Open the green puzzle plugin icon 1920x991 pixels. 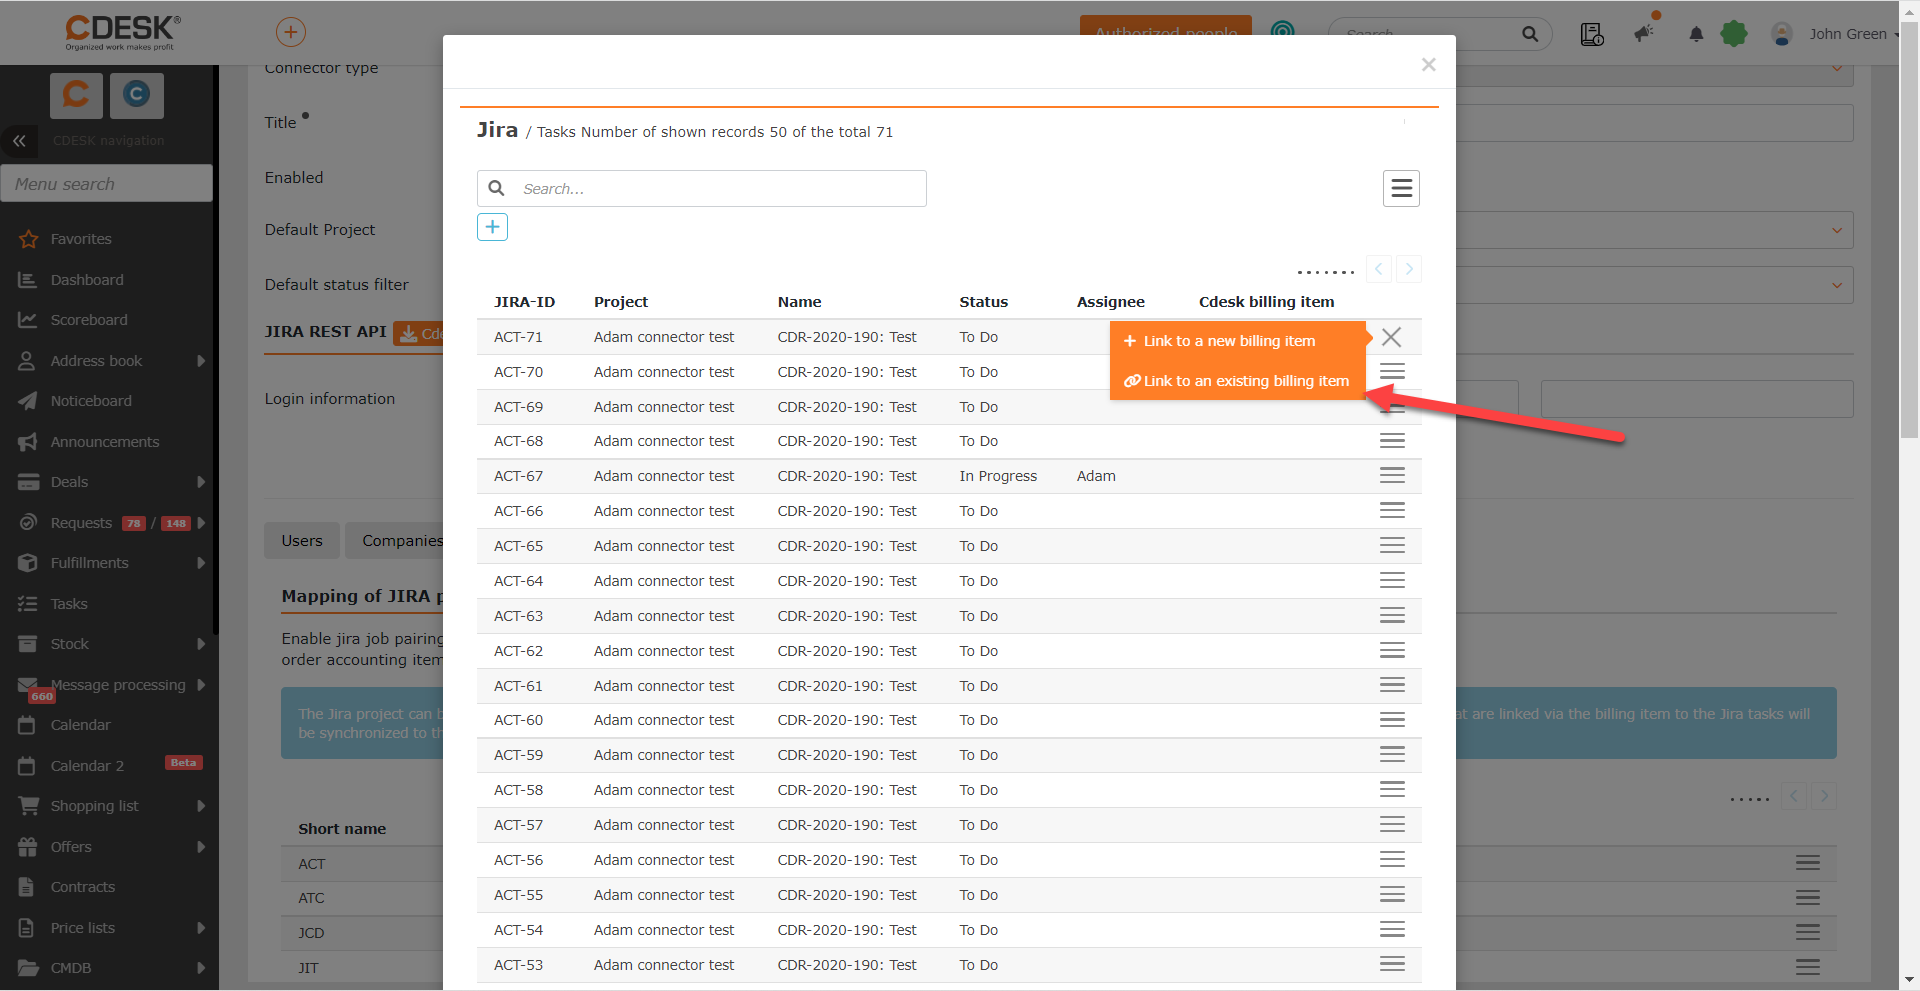pos(1734,34)
